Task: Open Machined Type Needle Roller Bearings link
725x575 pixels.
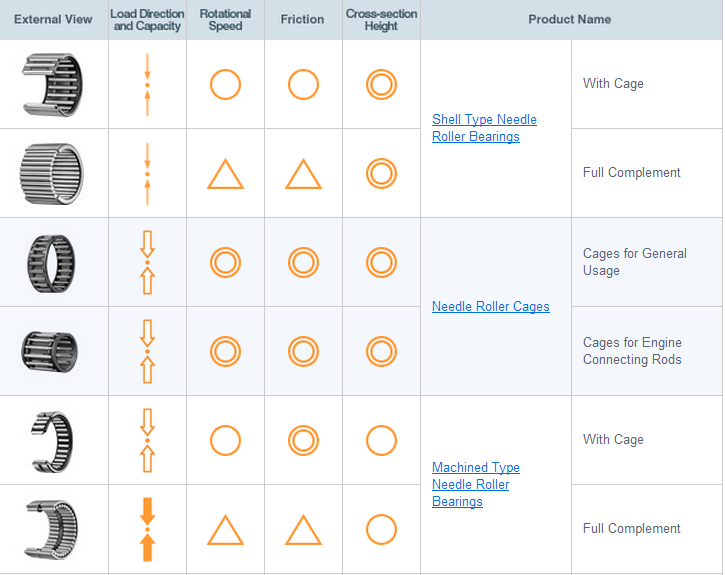Action: coord(476,484)
